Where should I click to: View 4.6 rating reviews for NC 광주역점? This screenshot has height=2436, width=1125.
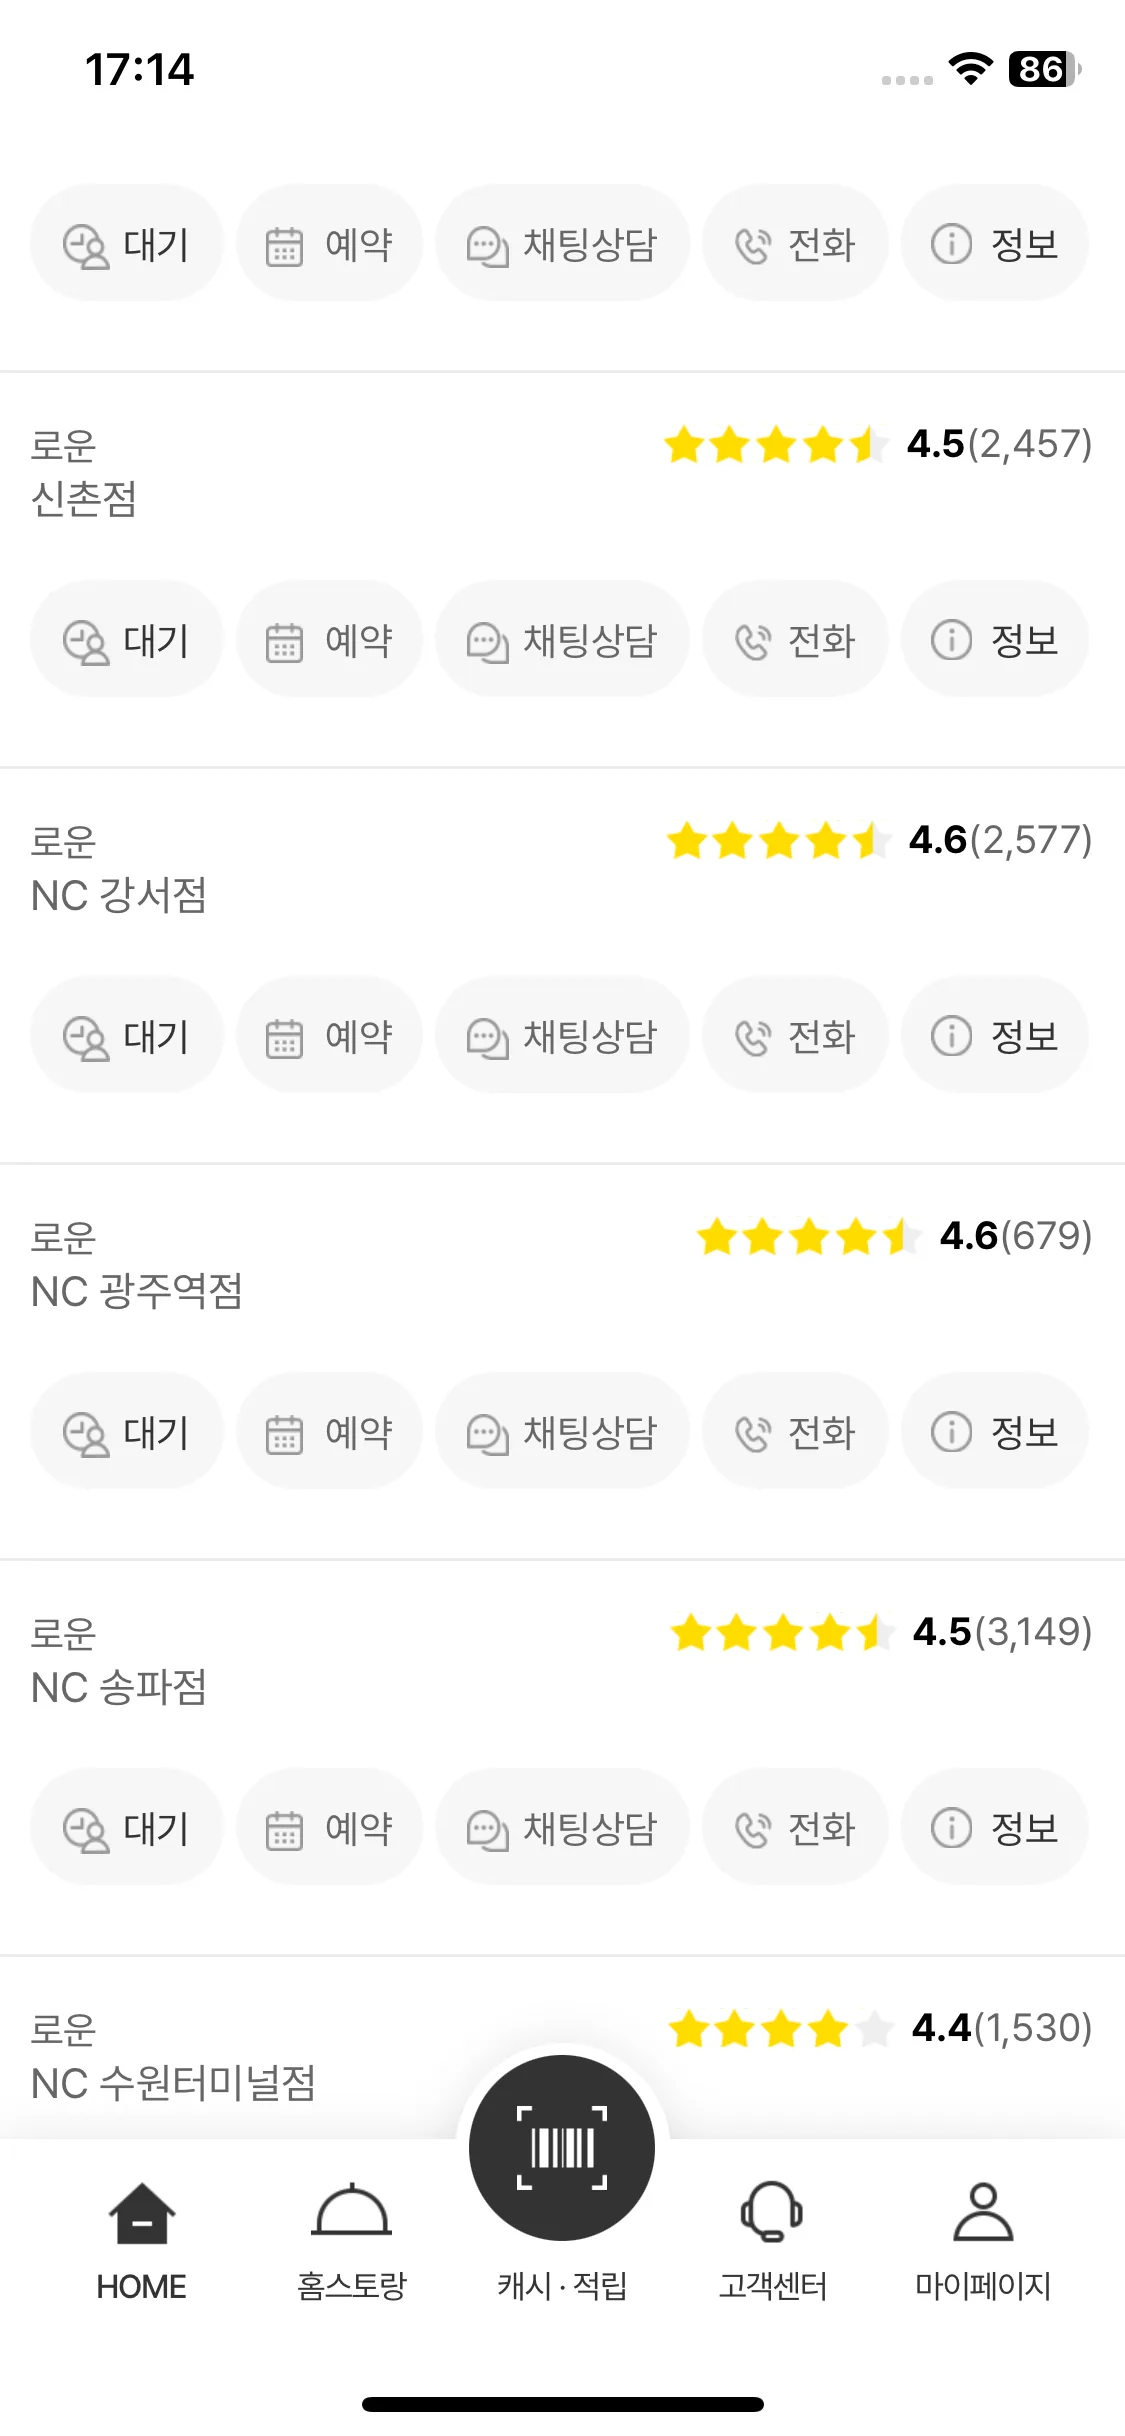(894, 1236)
